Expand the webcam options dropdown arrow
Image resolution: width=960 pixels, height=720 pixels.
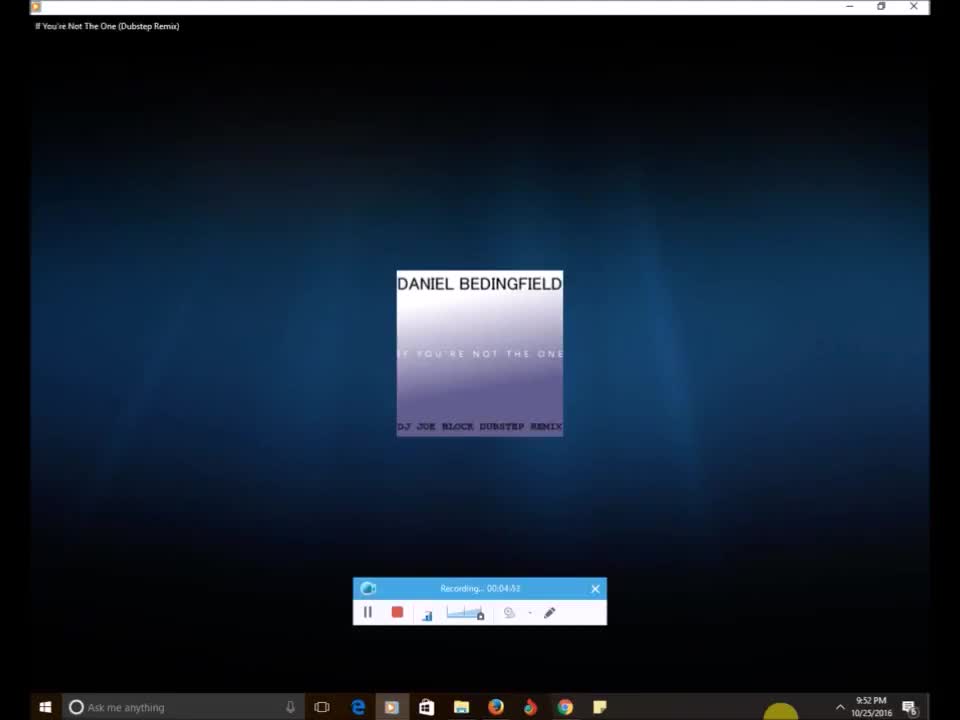coord(529,613)
